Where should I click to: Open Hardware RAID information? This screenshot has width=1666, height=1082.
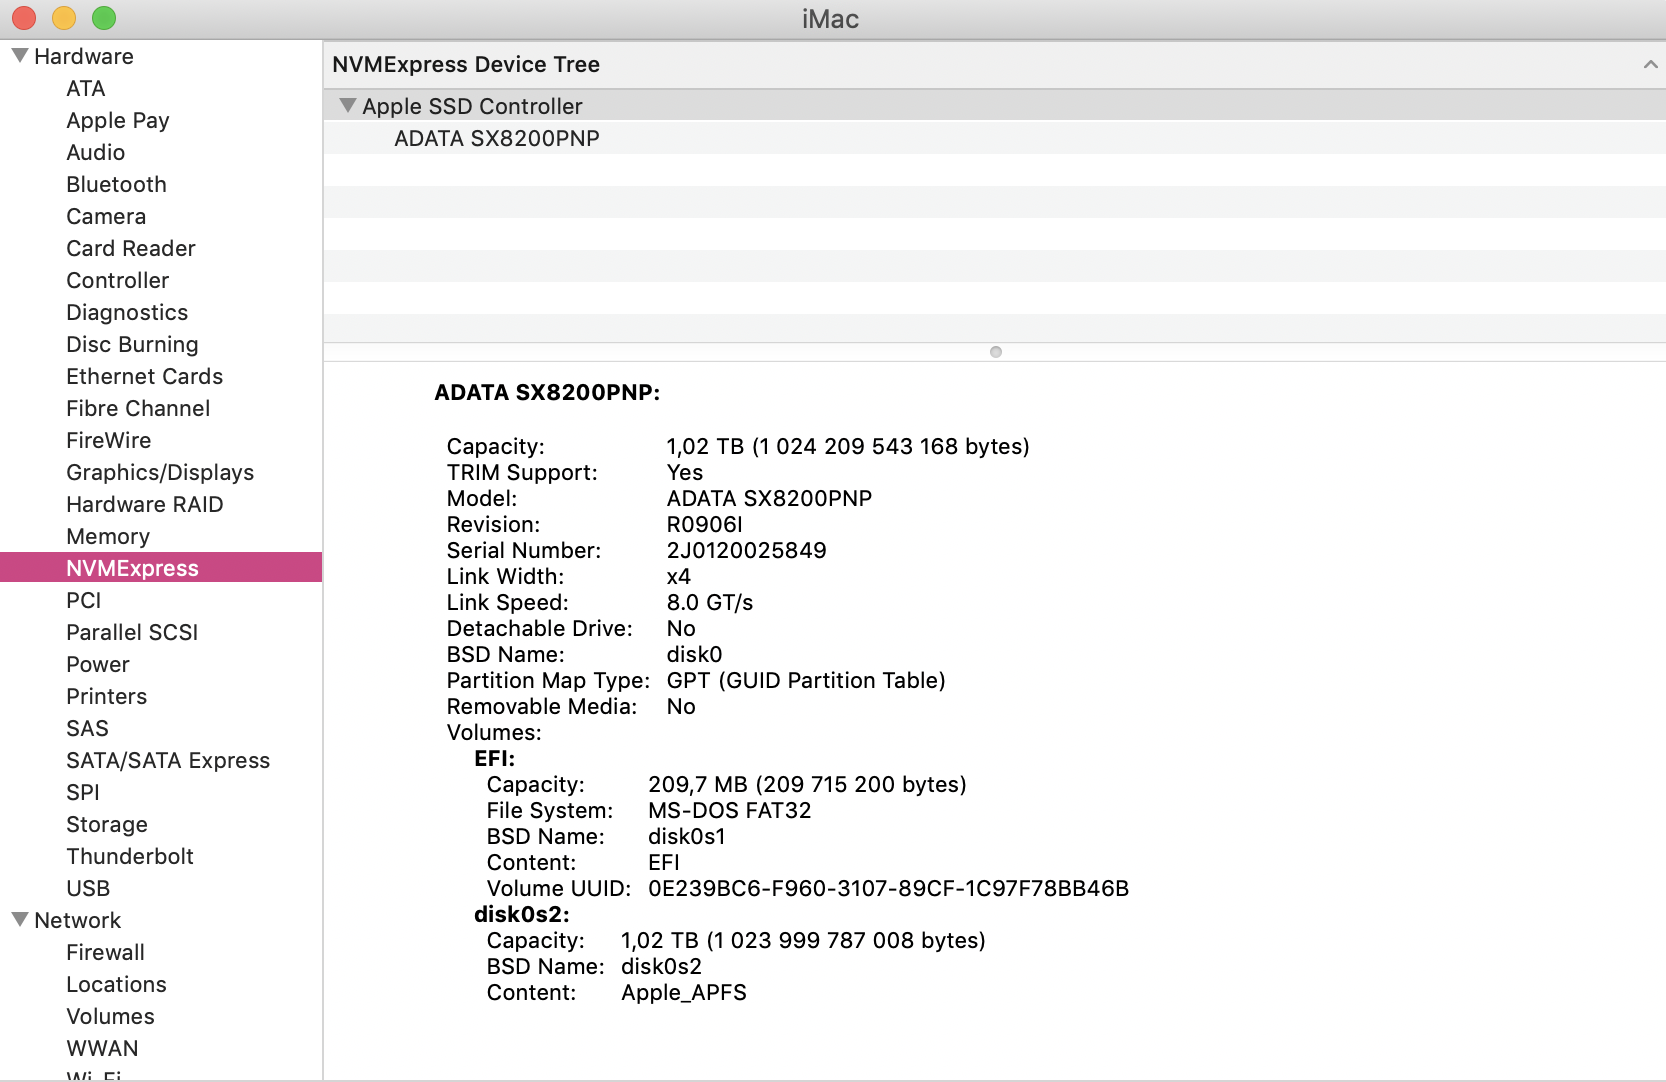pos(145,504)
